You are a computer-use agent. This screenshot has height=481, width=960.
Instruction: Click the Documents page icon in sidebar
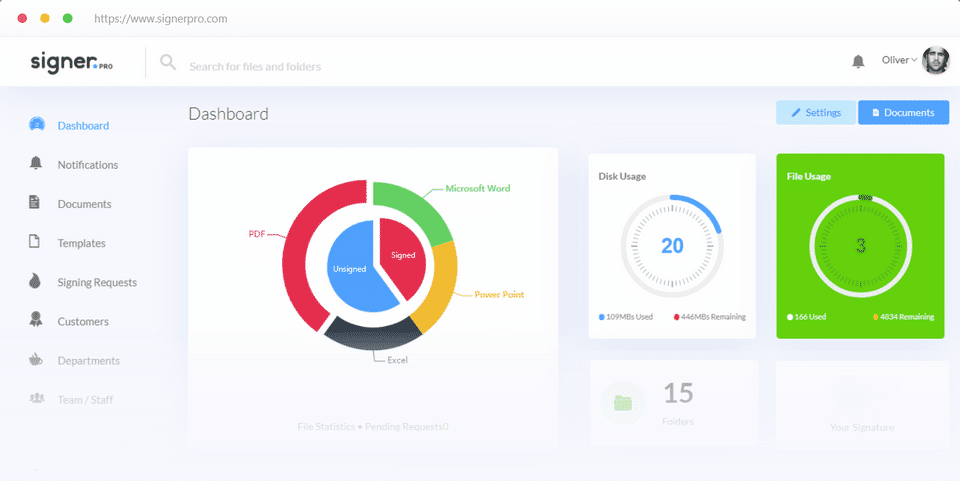click(35, 203)
